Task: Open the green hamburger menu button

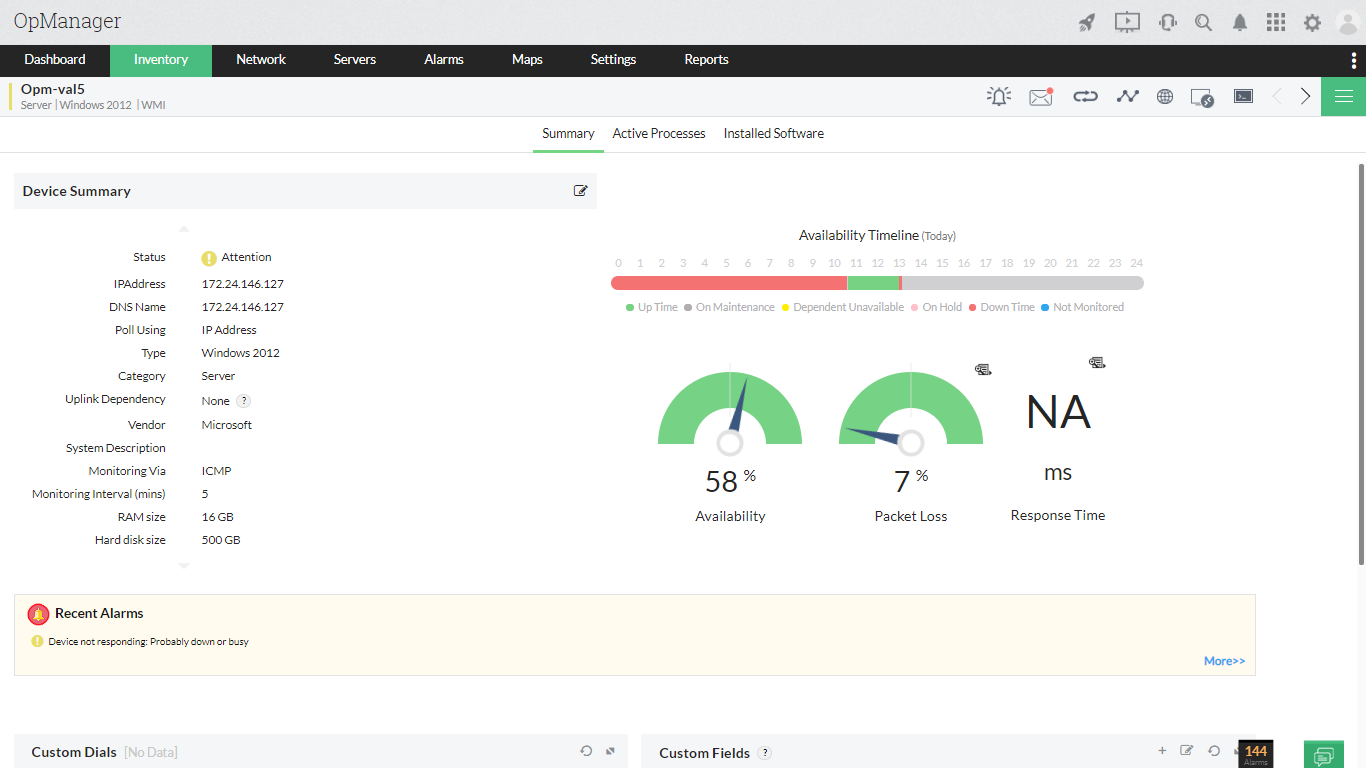Action: pyautogui.click(x=1343, y=96)
